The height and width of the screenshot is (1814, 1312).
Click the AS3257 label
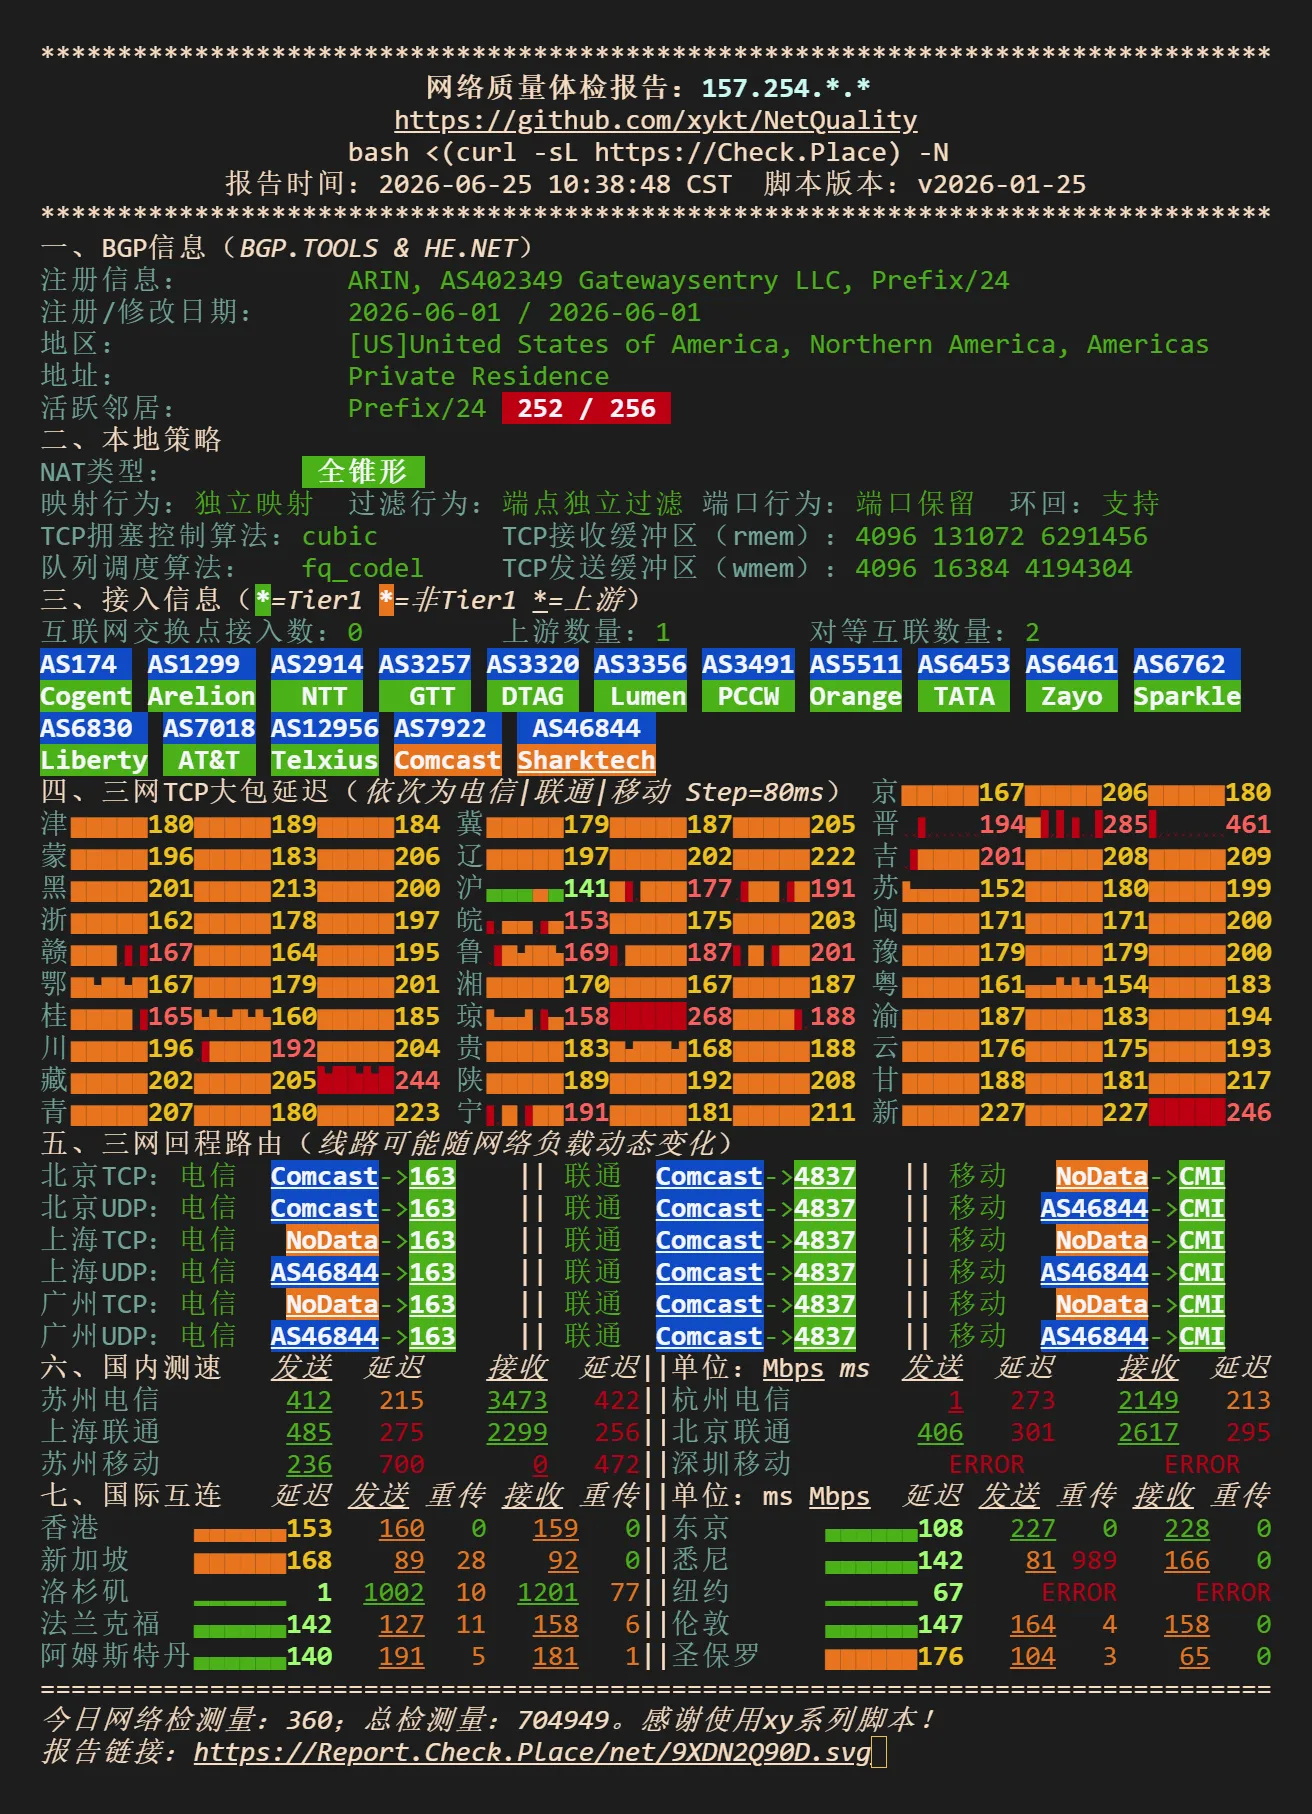point(425,664)
